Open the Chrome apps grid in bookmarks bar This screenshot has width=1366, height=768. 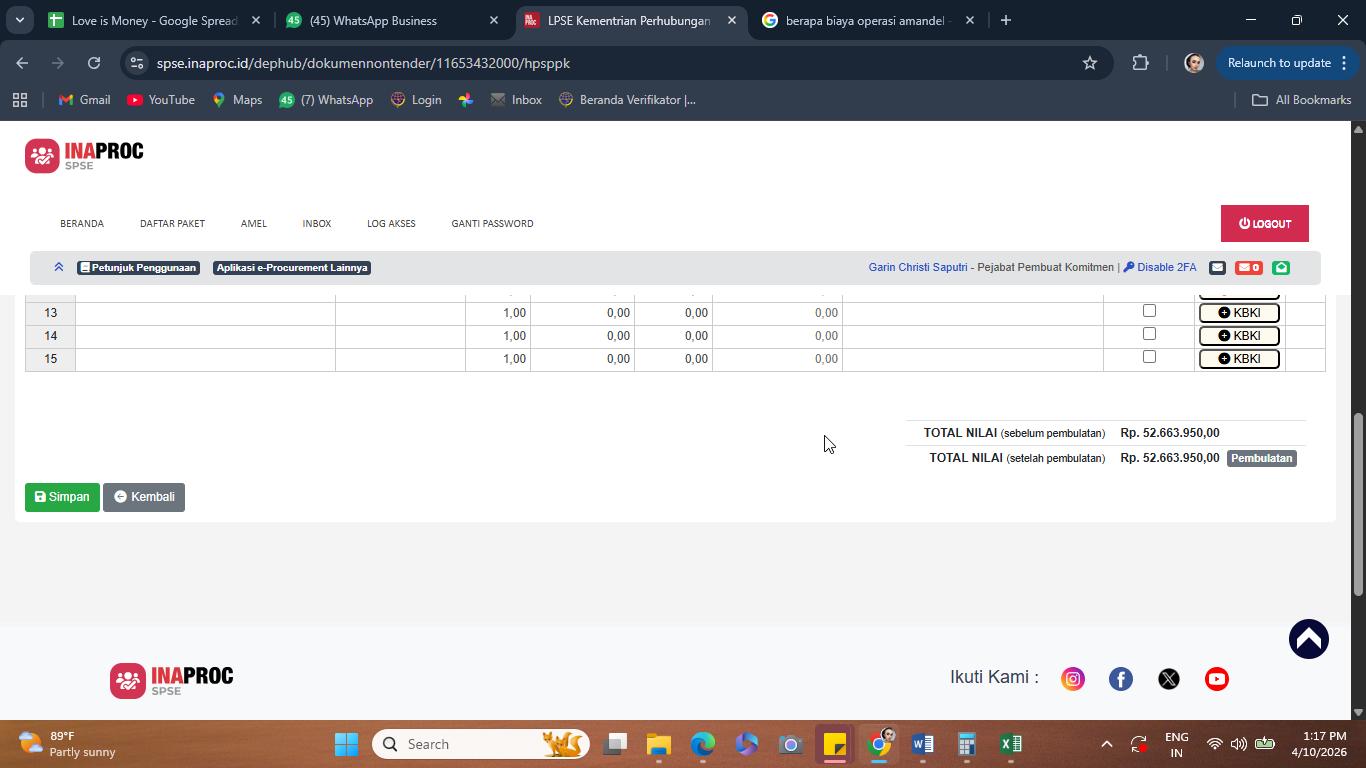pos(20,100)
